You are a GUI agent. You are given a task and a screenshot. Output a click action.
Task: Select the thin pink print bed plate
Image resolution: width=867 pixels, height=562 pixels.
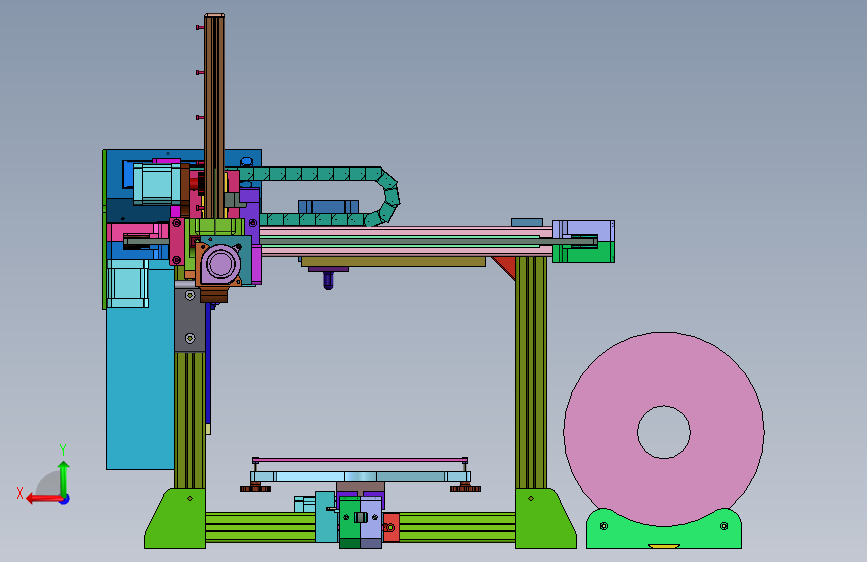(360, 460)
